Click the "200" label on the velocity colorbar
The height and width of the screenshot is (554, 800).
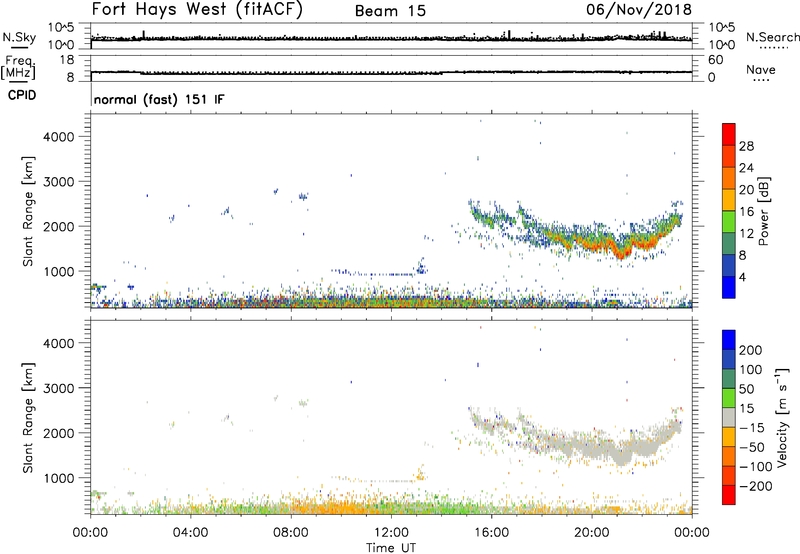pos(751,350)
